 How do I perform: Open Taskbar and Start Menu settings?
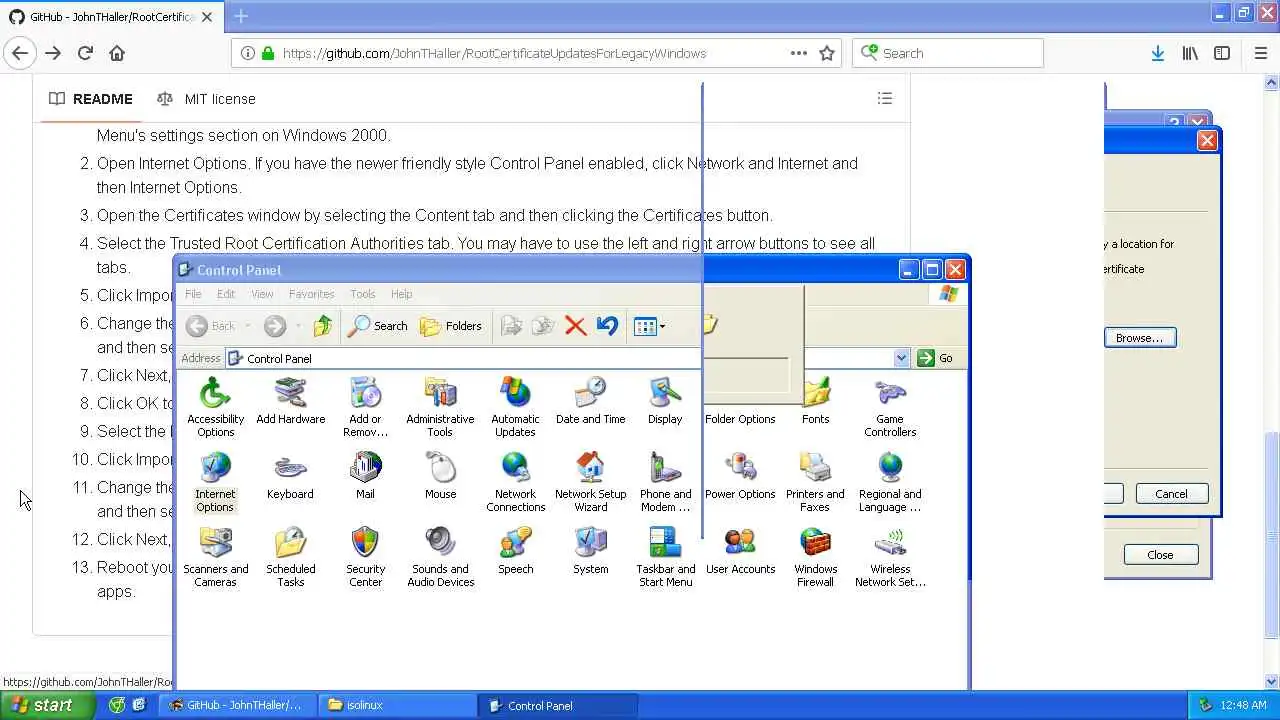coord(665,557)
